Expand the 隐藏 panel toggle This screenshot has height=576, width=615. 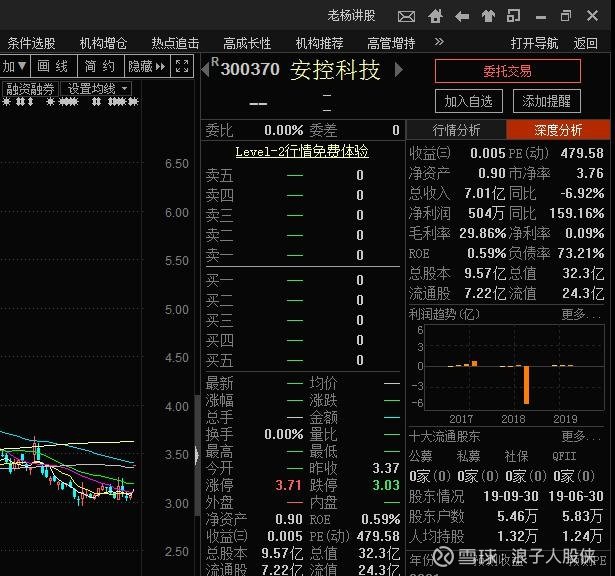click(x=147, y=66)
